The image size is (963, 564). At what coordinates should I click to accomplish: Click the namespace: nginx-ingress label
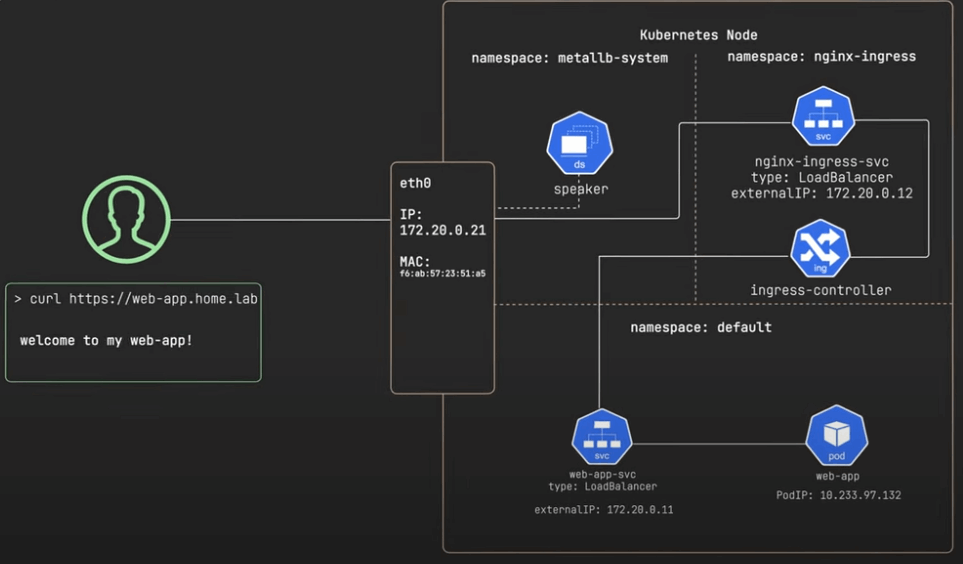[821, 57]
